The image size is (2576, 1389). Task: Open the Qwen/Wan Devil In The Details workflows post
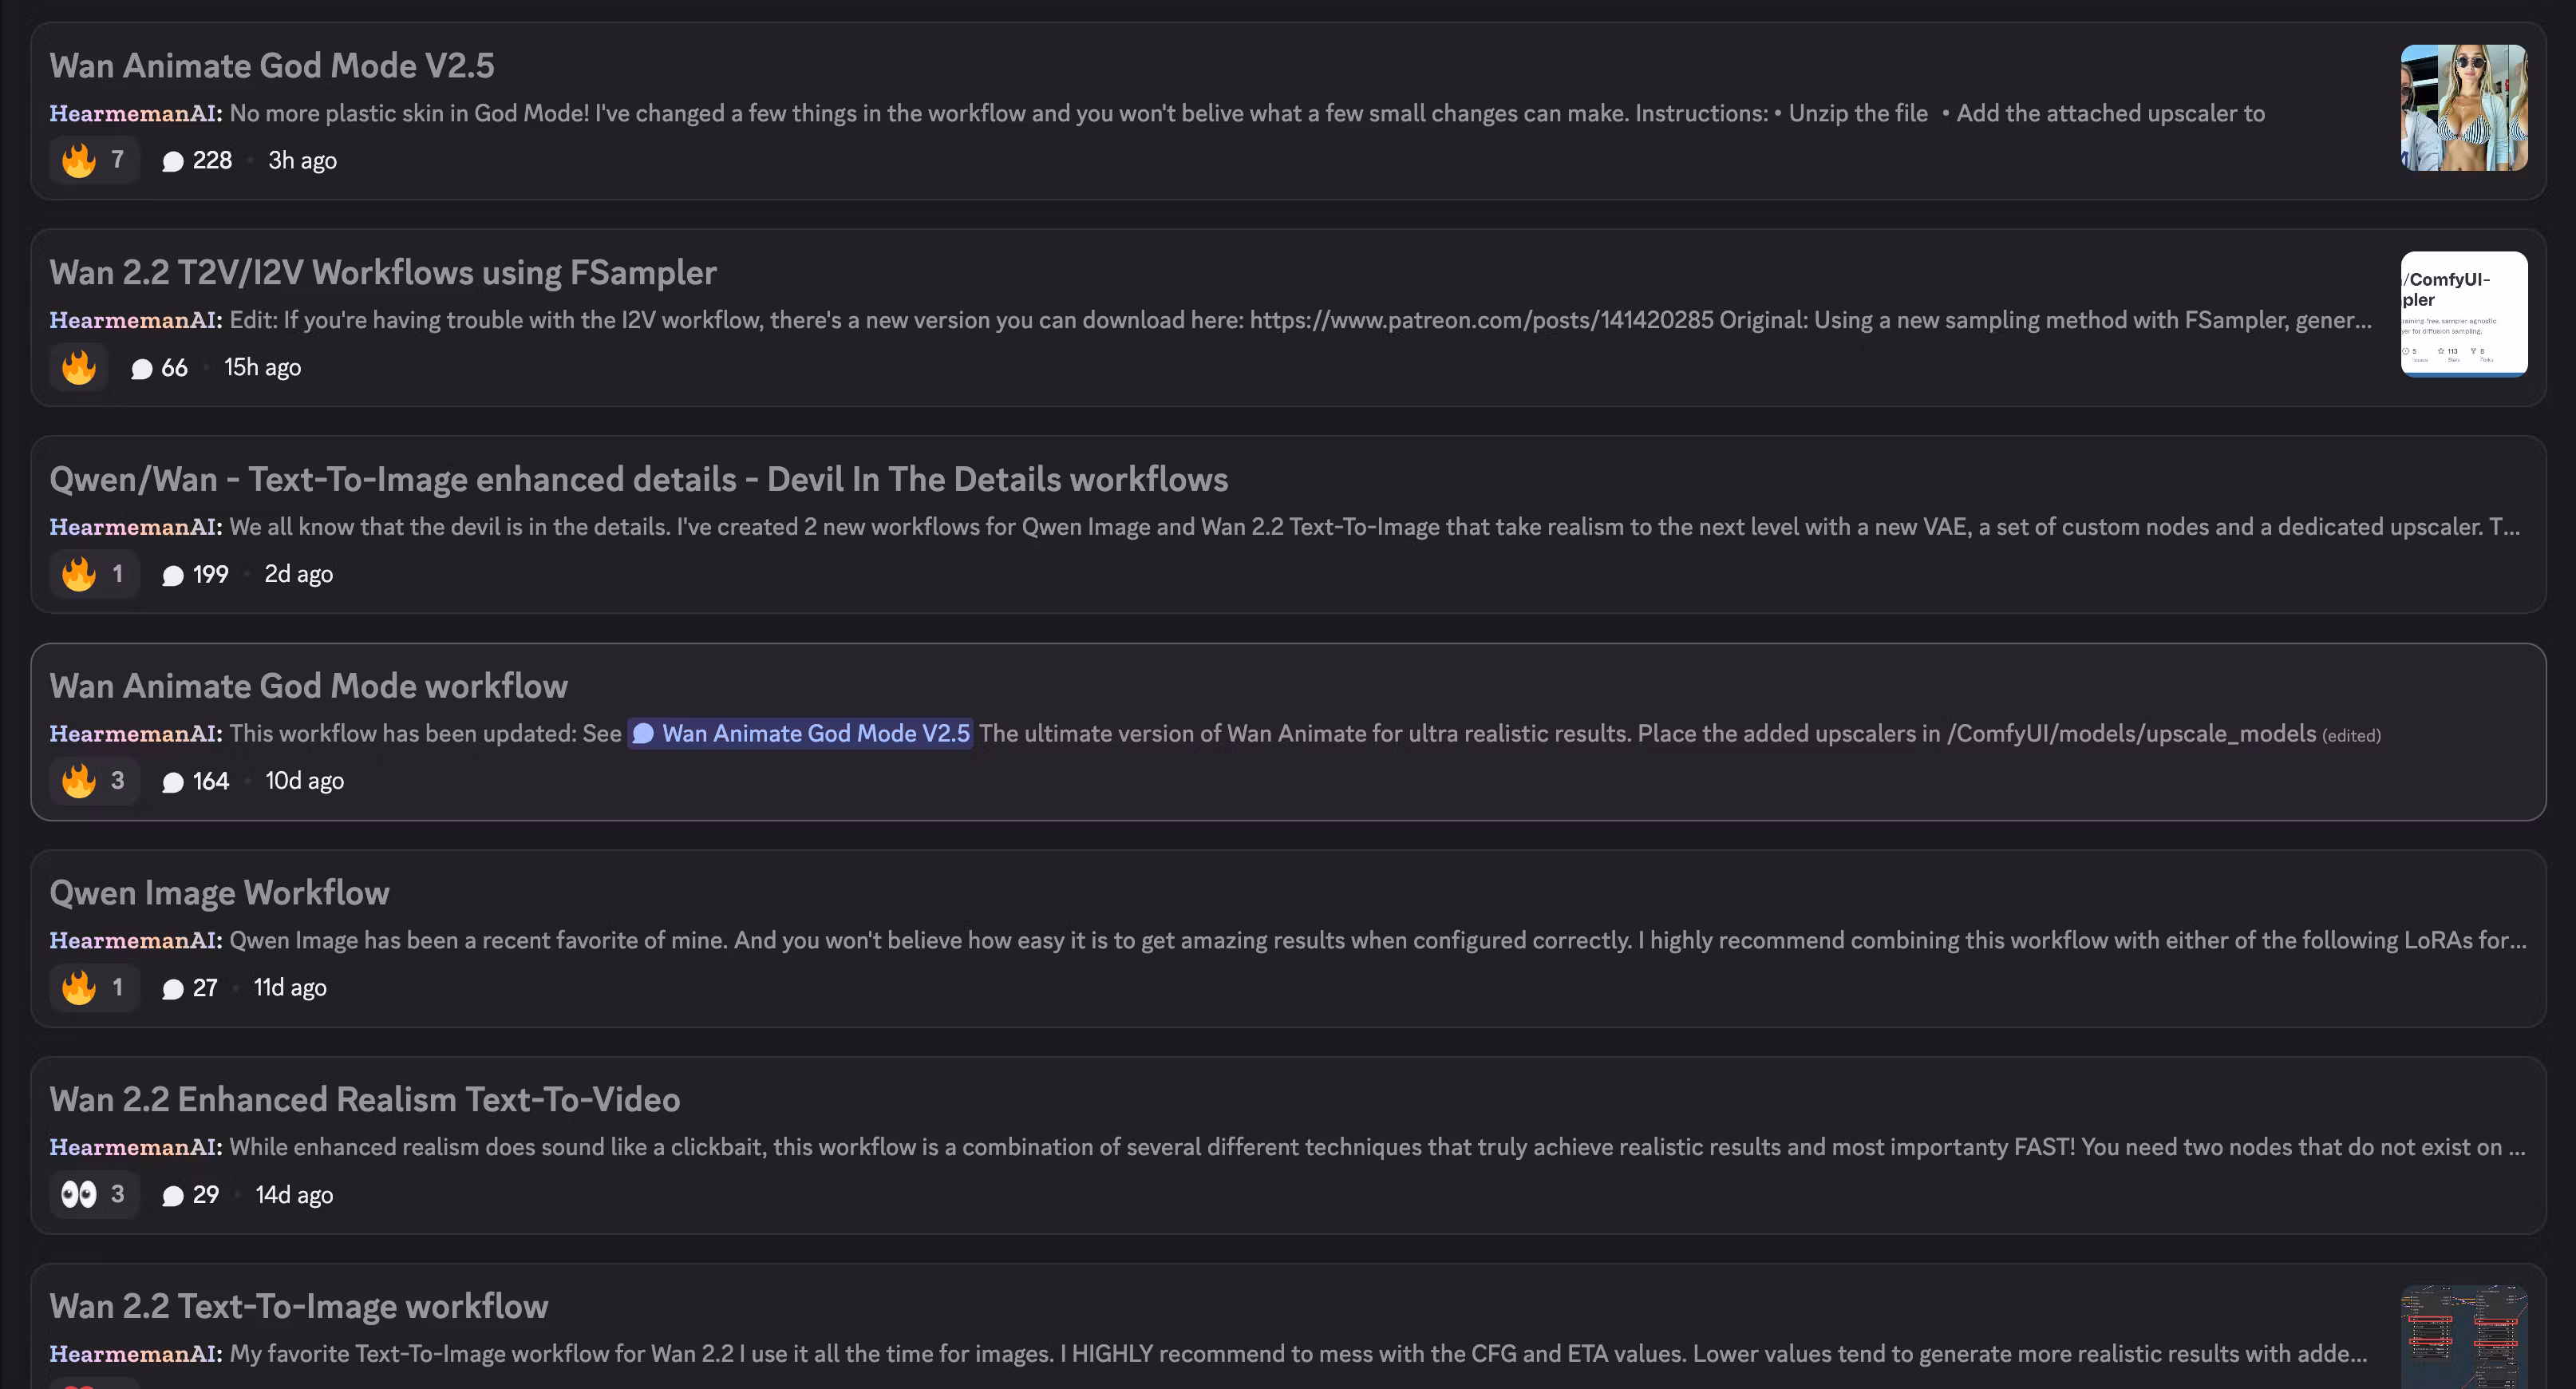pos(639,479)
